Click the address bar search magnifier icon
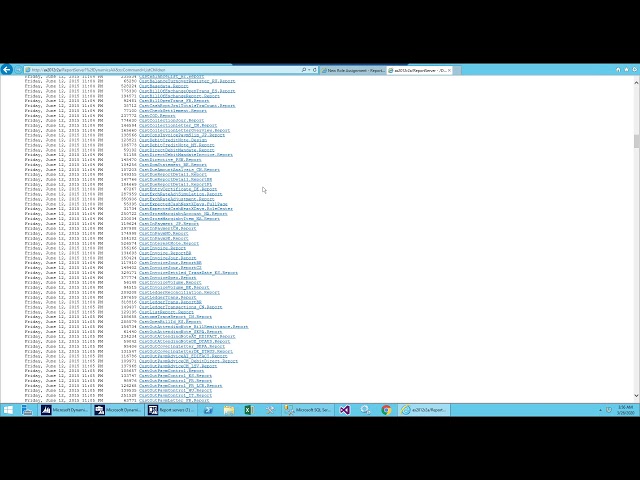 (304, 70)
